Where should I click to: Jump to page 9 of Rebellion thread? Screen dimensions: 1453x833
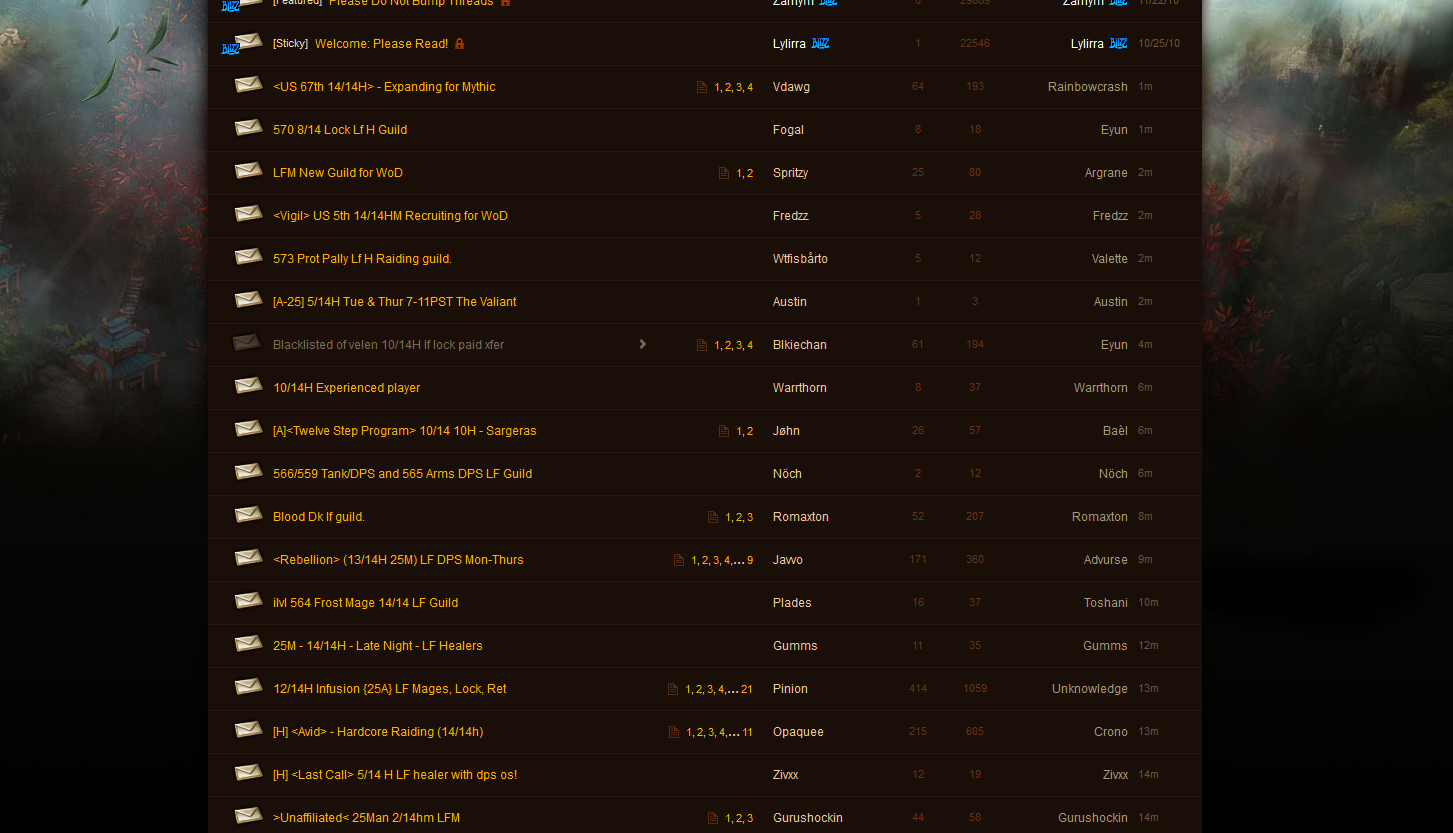[749, 560]
